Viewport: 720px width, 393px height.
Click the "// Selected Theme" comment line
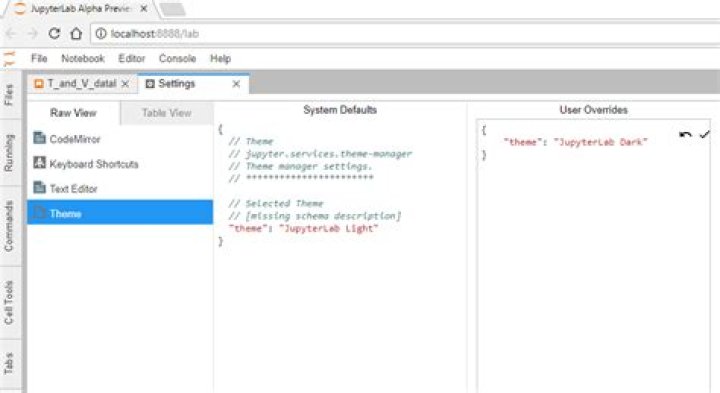click(276, 203)
